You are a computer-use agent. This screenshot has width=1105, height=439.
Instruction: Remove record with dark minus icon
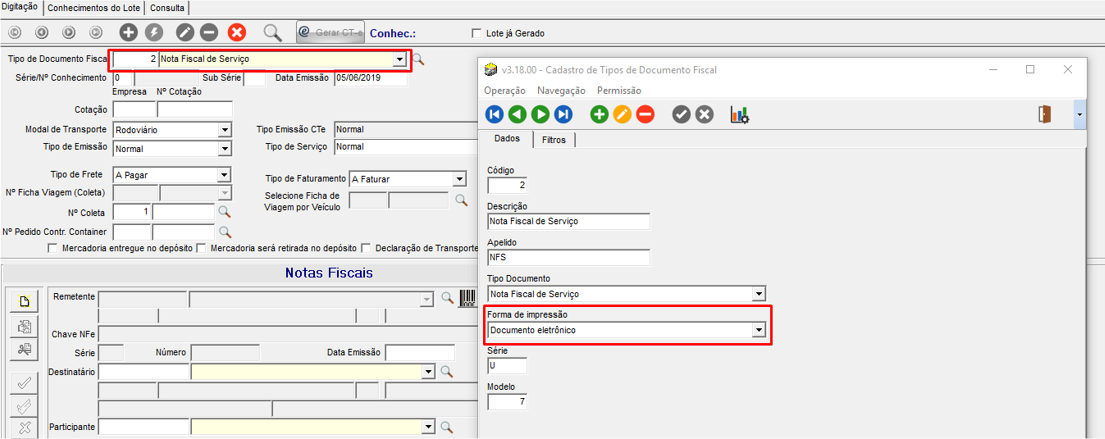pyautogui.click(x=209, y=32)
